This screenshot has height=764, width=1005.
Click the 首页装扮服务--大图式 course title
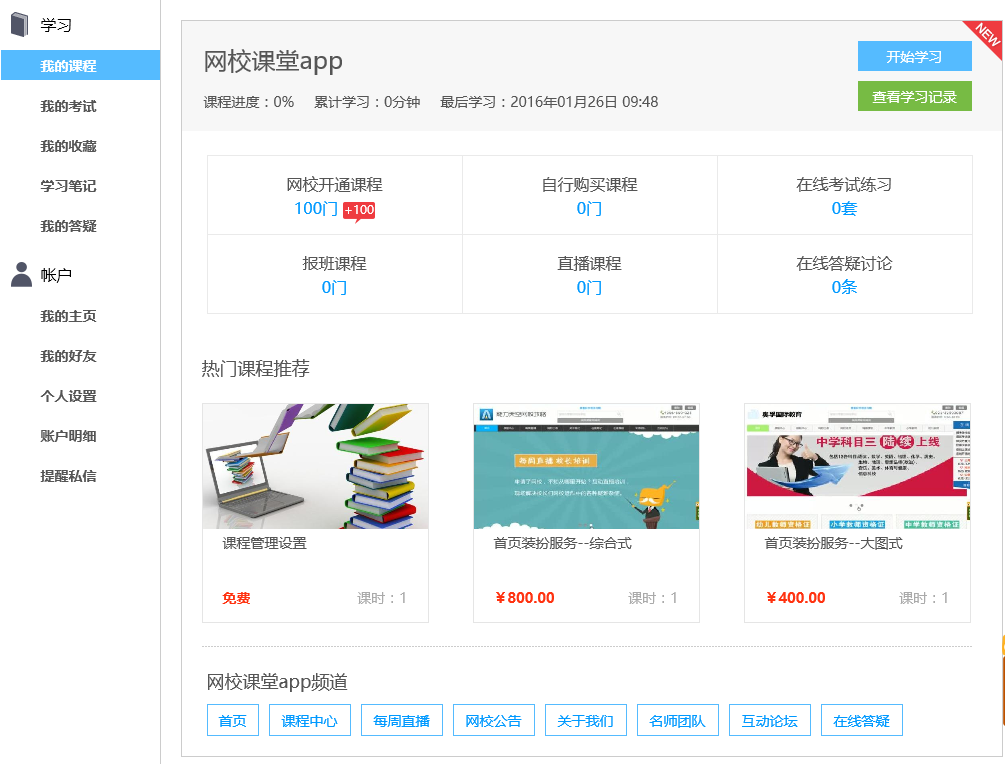pyautogui.click(x=833, y=543)
